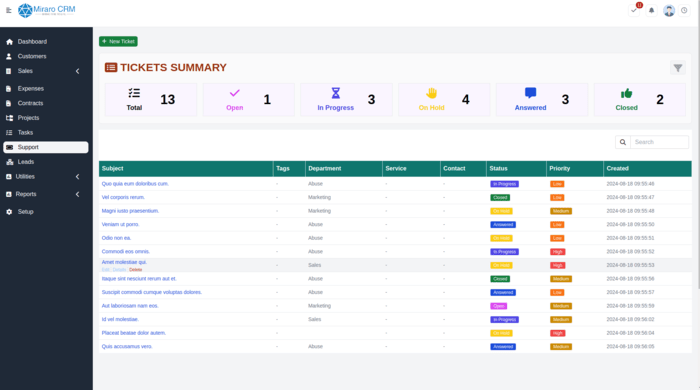The image size is (700, 390).
Task: Open ticket 'Suscipit commodi cumque voluptas dolores.'
Action: click(152, 292)
